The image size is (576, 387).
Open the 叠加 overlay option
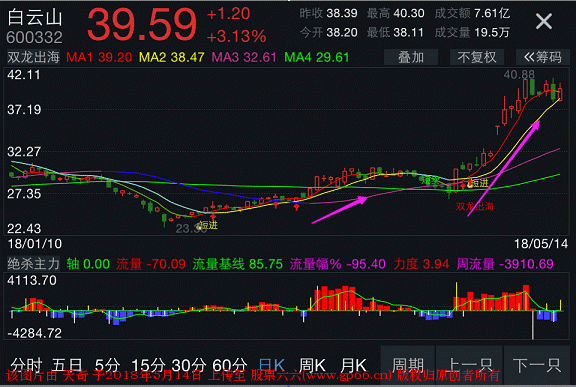(411, 57)
